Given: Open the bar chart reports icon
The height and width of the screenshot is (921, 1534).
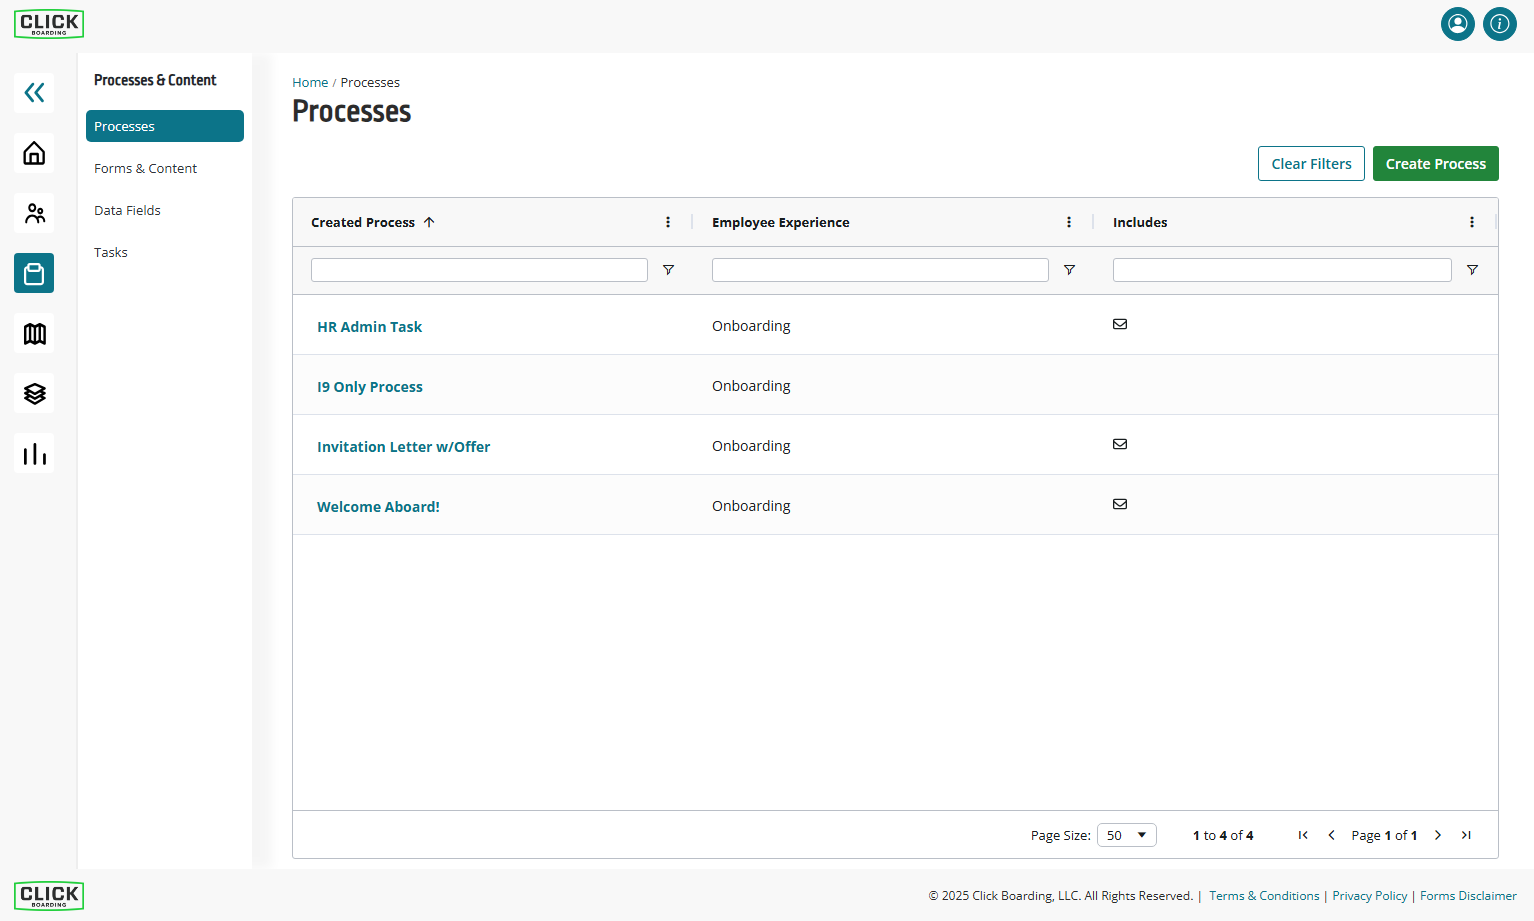Looking at the screenshot, I should point(34,454).
